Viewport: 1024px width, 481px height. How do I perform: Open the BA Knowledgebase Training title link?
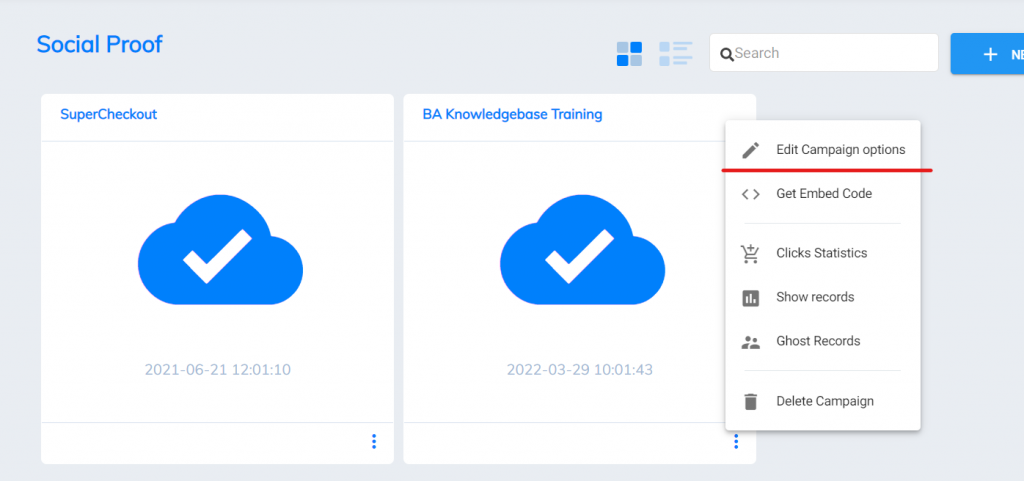513,114
